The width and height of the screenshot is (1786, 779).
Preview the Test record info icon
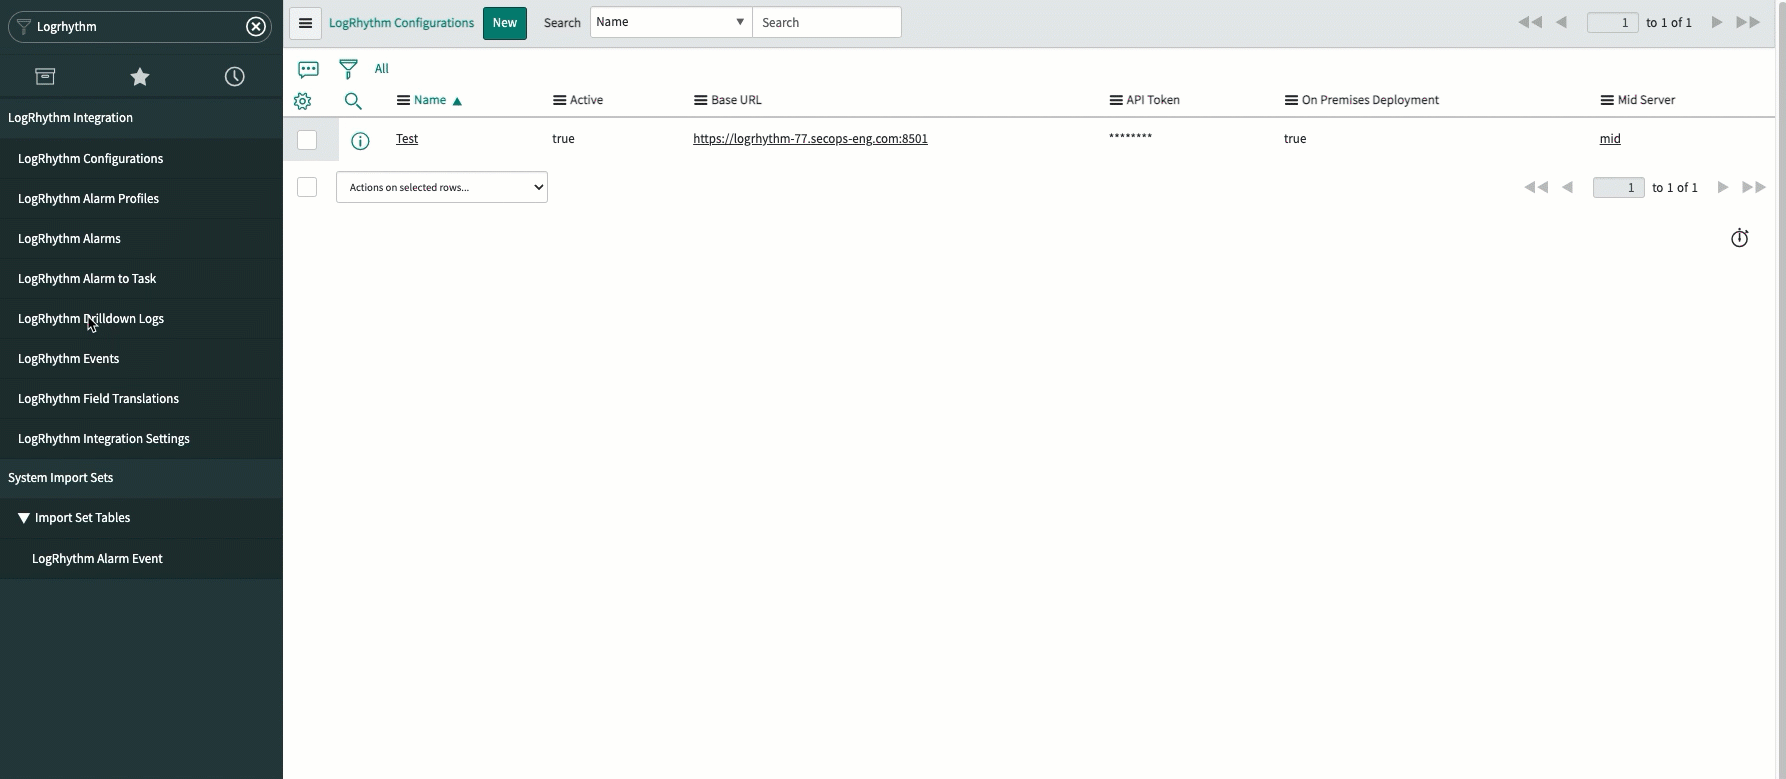coord(360,141)
